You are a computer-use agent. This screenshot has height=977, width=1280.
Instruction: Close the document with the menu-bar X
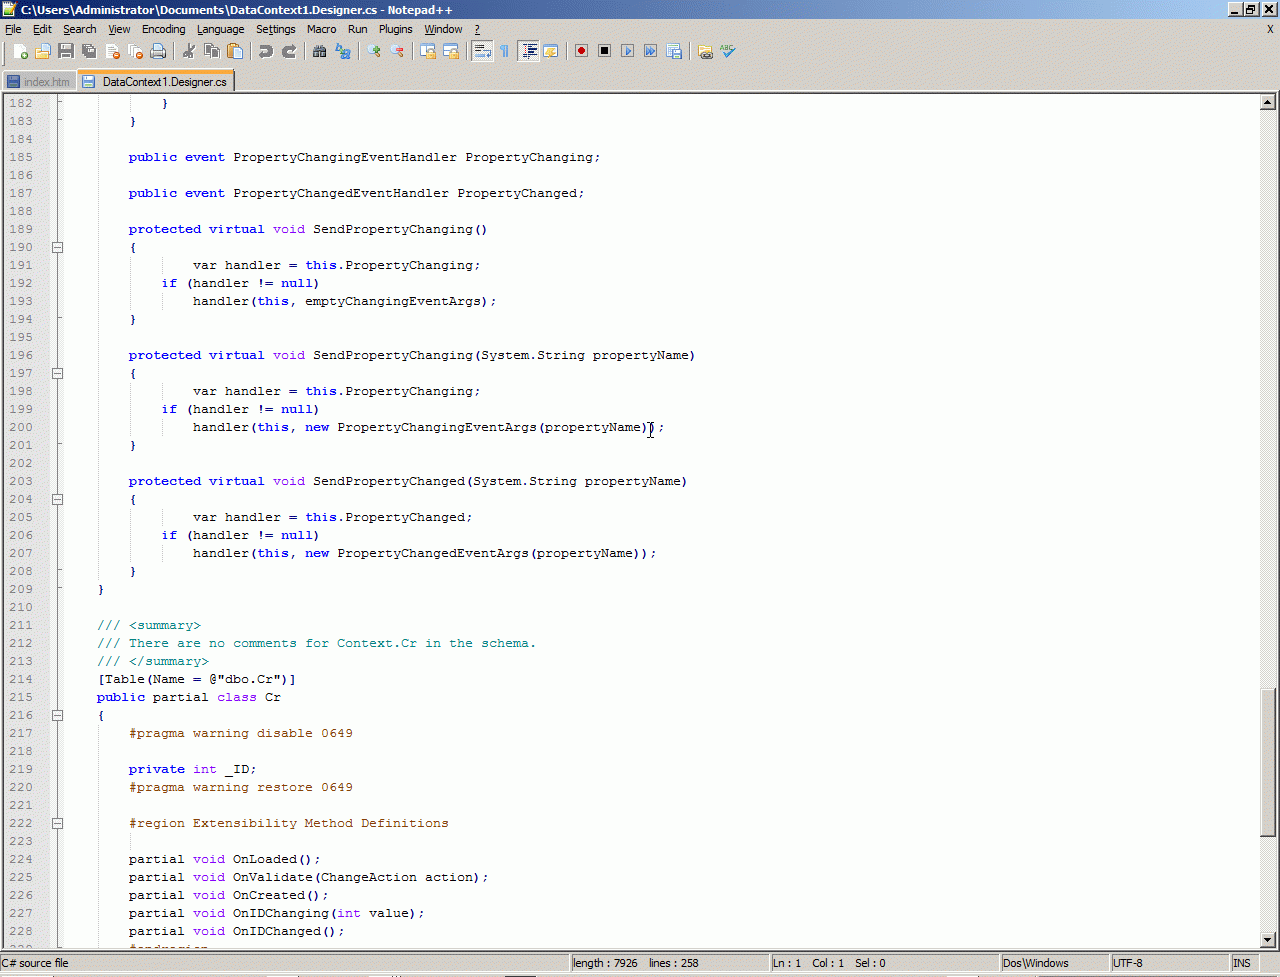point(1270,29)
